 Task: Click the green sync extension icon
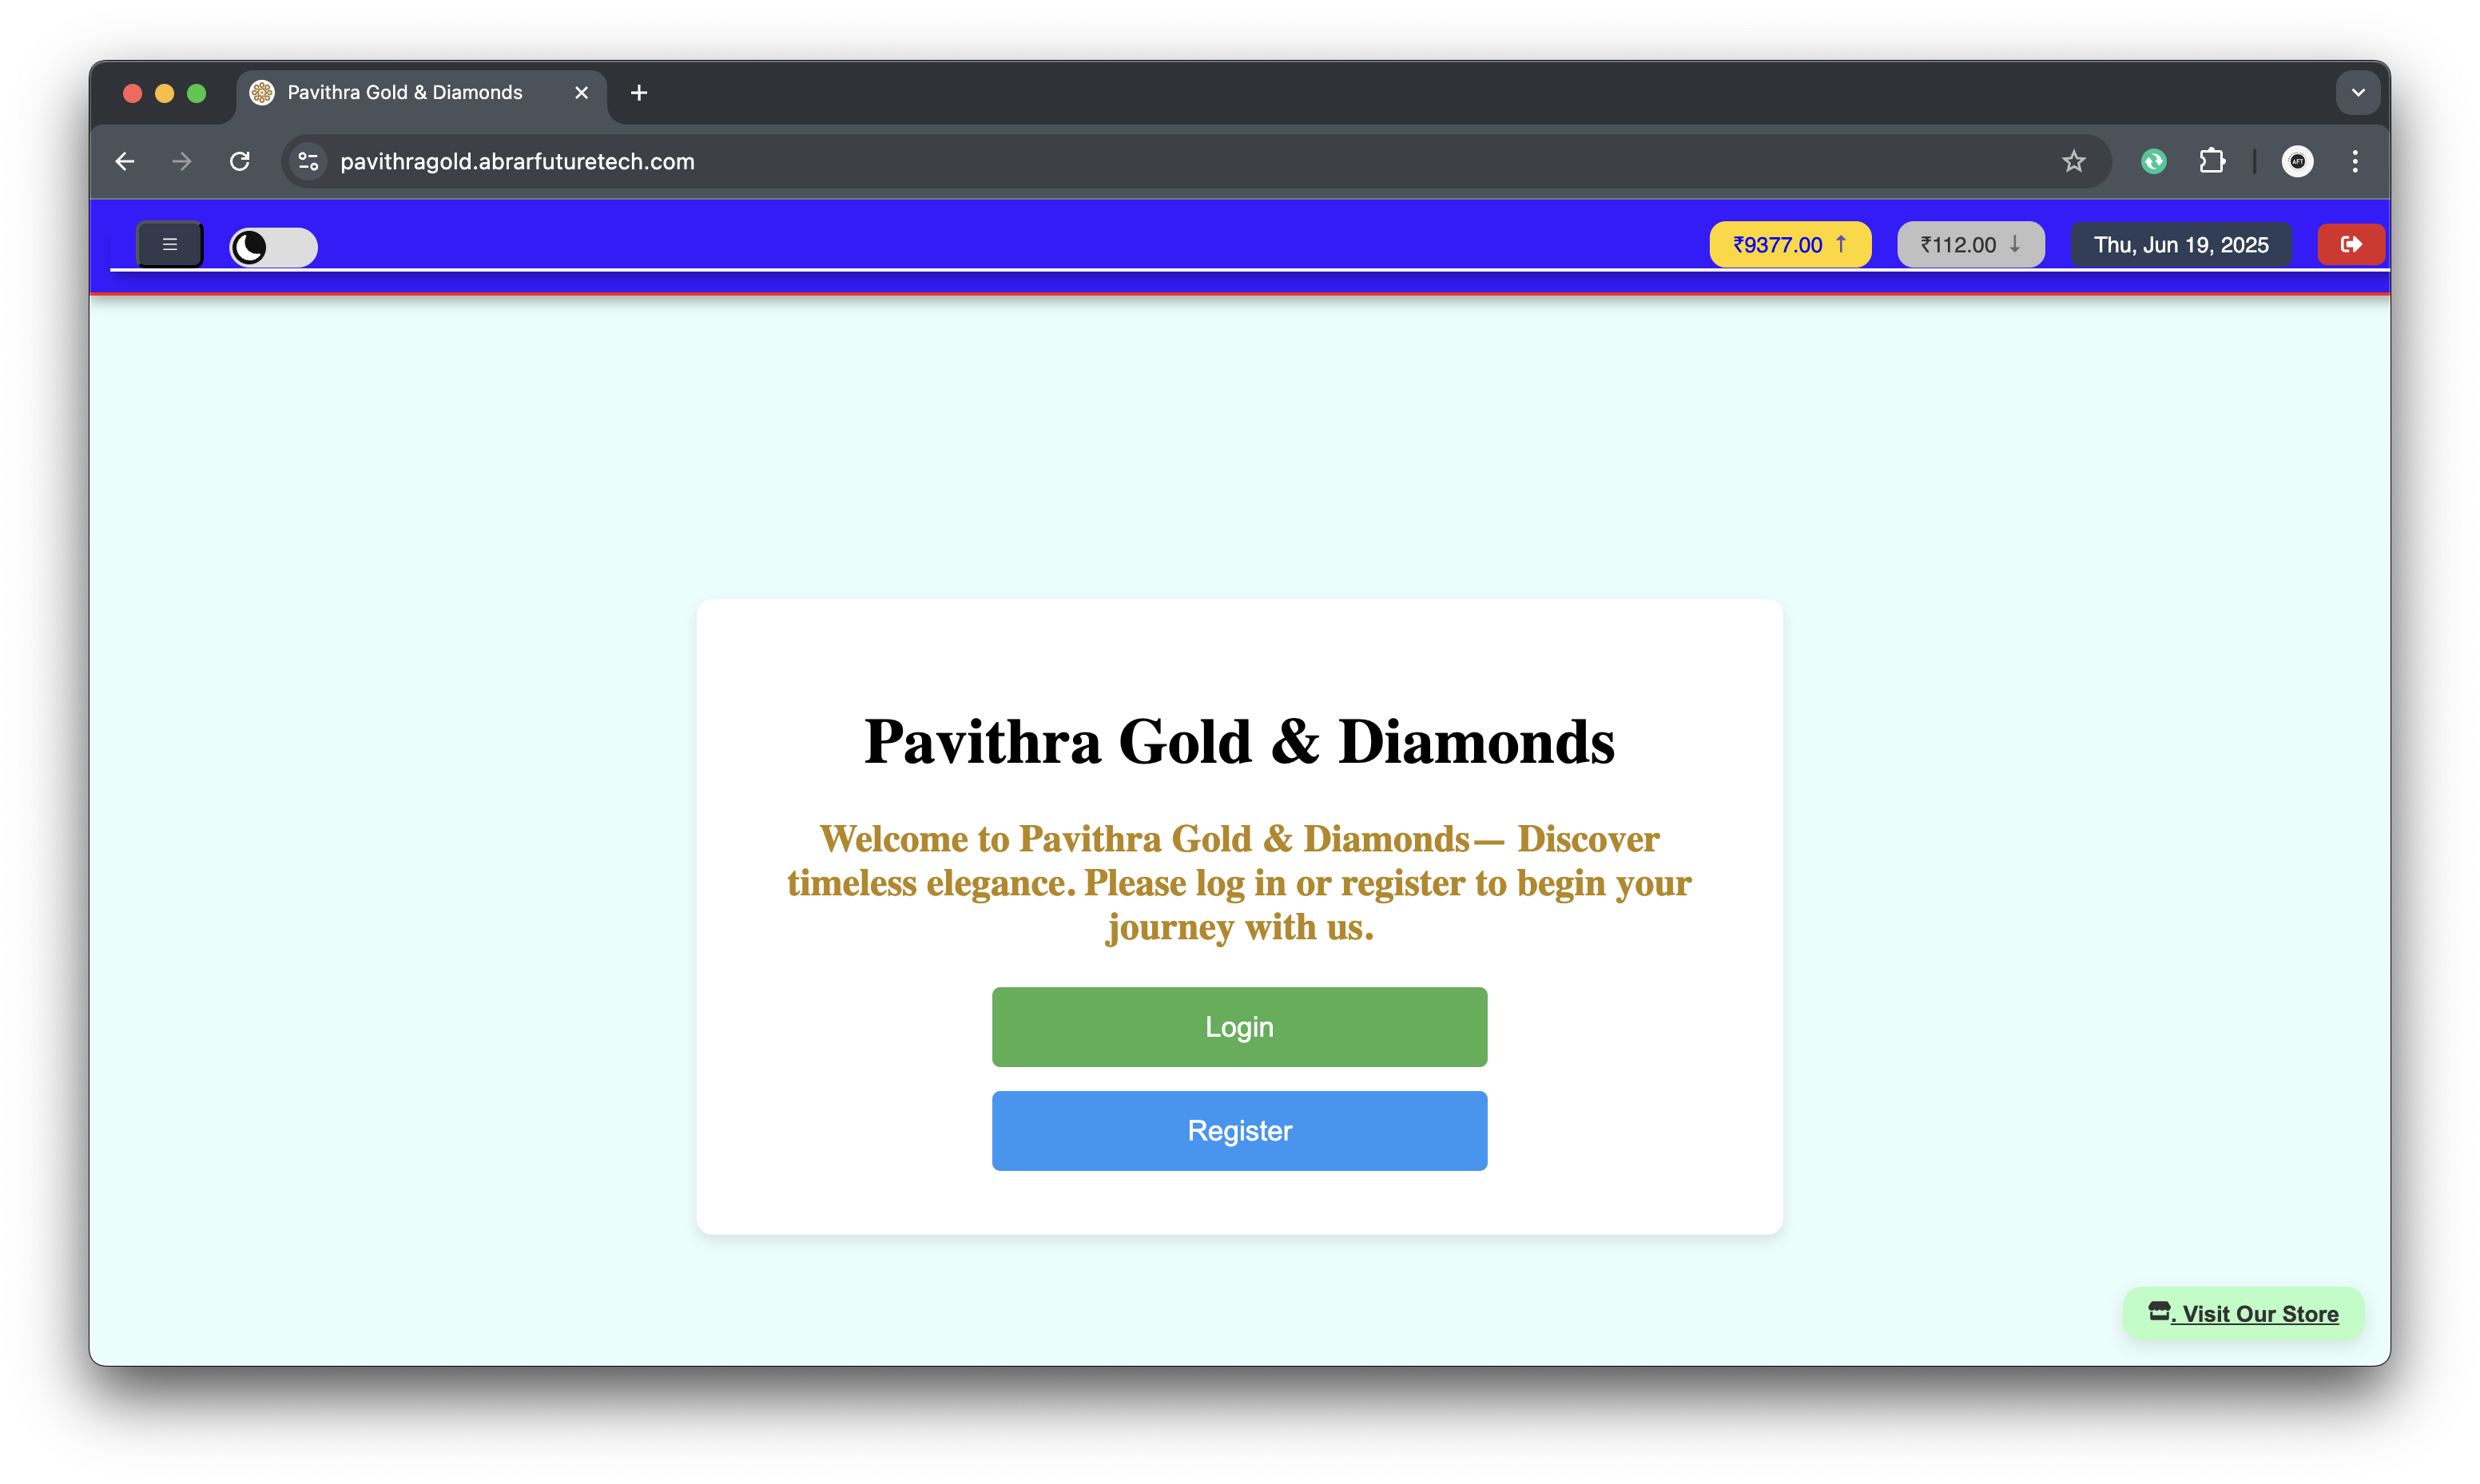pyautogui.click(x=2153, y=161)
